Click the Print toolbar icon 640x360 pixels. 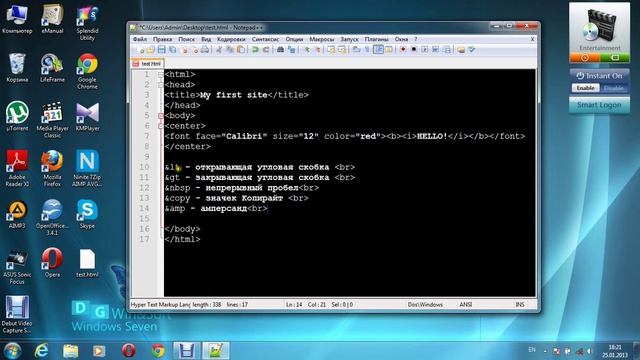[204, 49]
